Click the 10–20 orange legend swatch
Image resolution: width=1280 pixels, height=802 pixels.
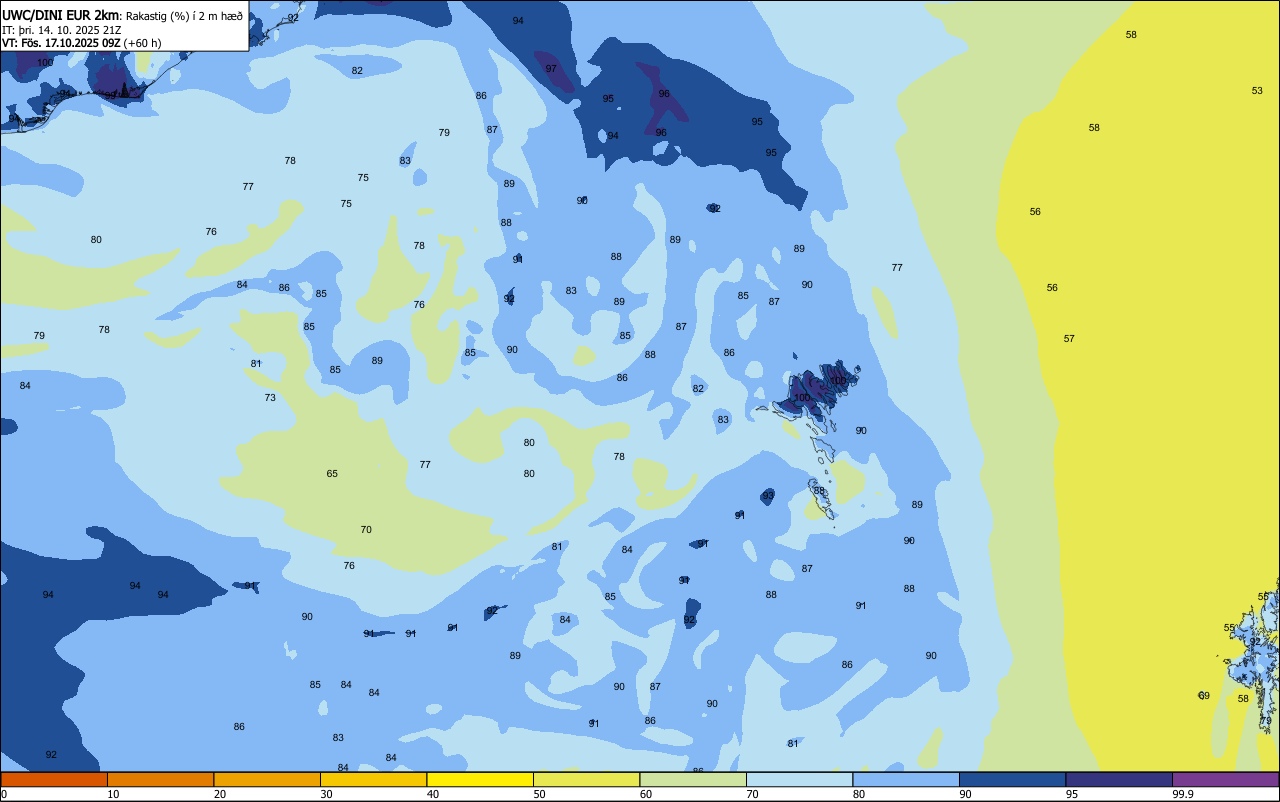click(160, 779)
